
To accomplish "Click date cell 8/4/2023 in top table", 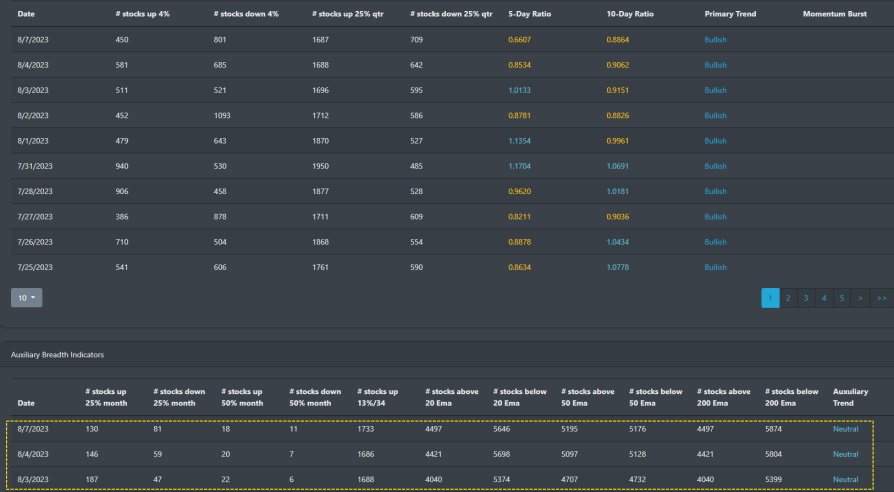I will coord(33,65).
